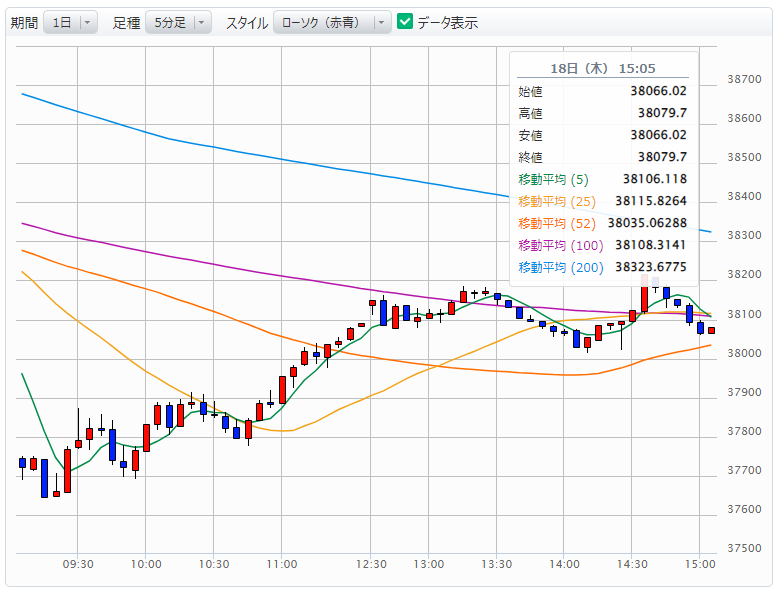Click the purple 移動平均 (100) legend entry
This screenshot has width=780, height=591.
tap(561, 245)
